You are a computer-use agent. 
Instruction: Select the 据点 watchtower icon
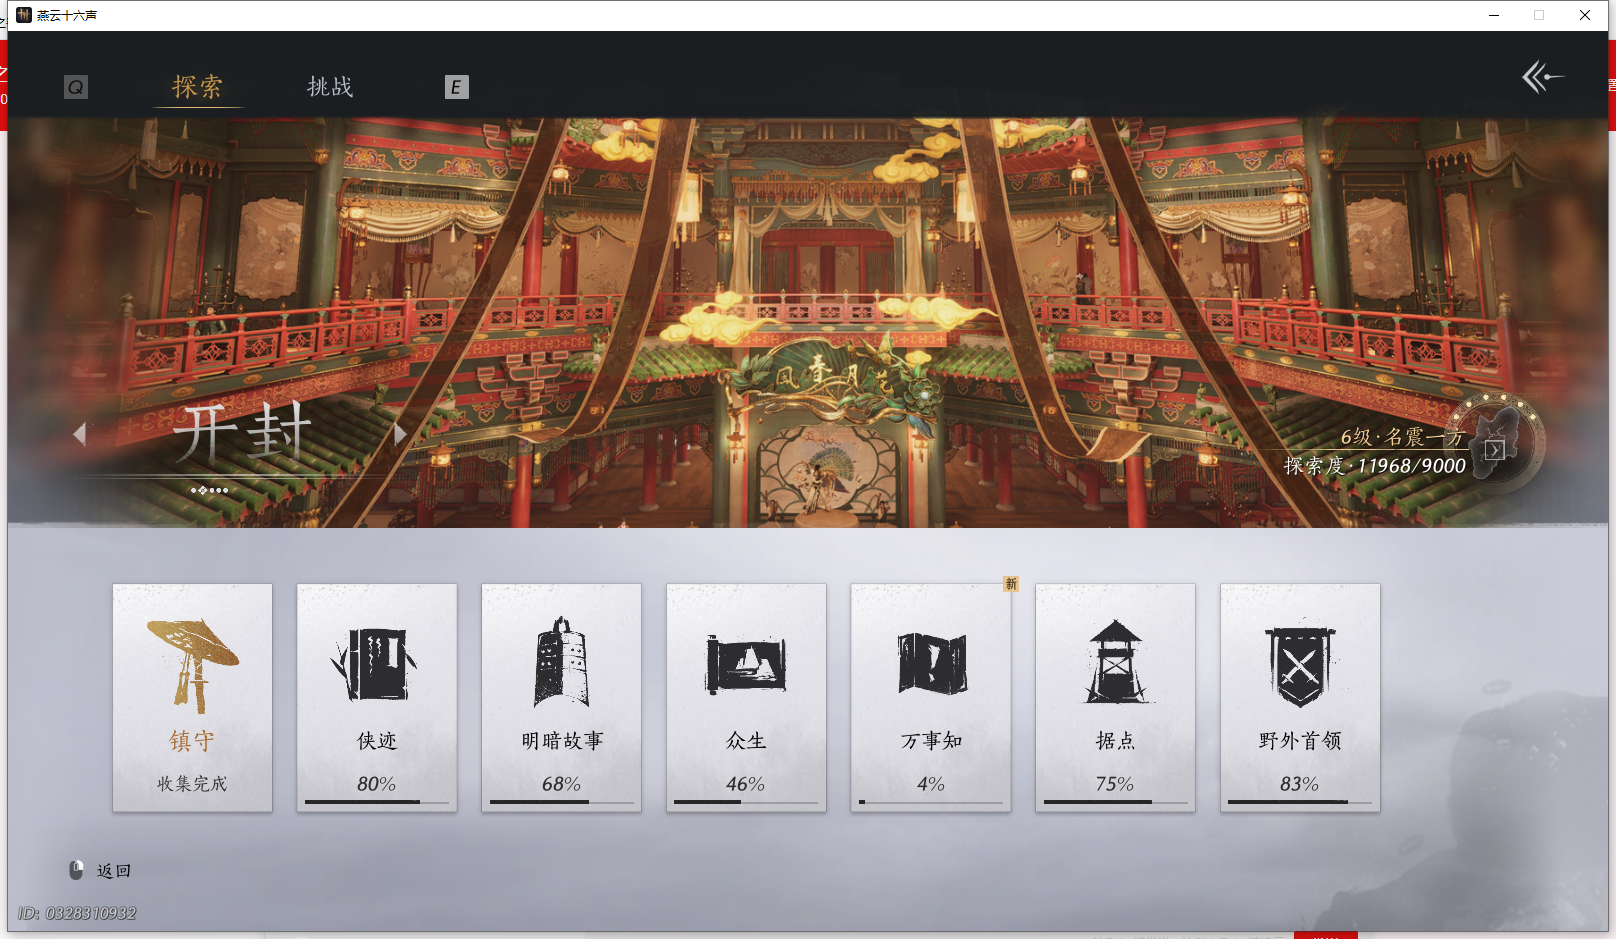coord(1115,660)
